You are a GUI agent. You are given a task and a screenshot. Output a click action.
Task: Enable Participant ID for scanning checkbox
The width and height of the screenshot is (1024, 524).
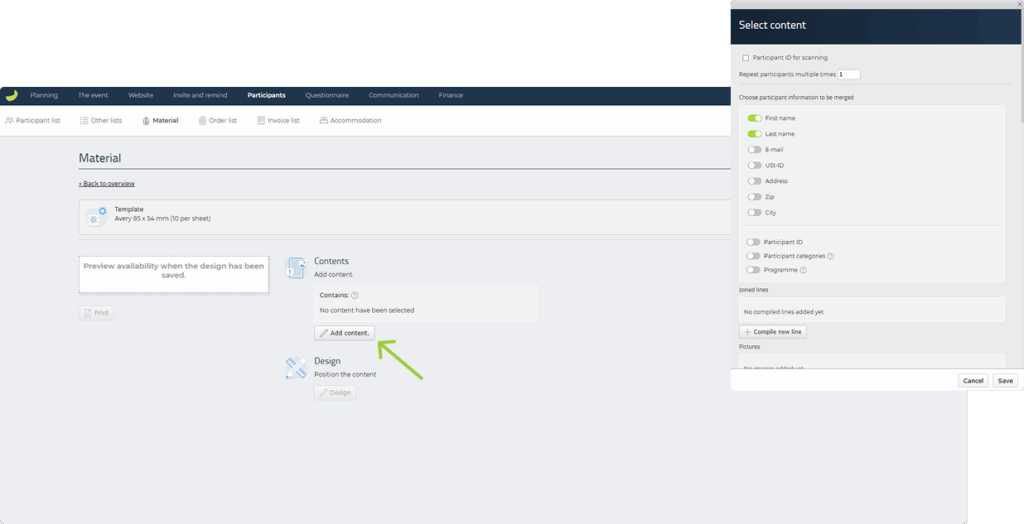(745, 58)
